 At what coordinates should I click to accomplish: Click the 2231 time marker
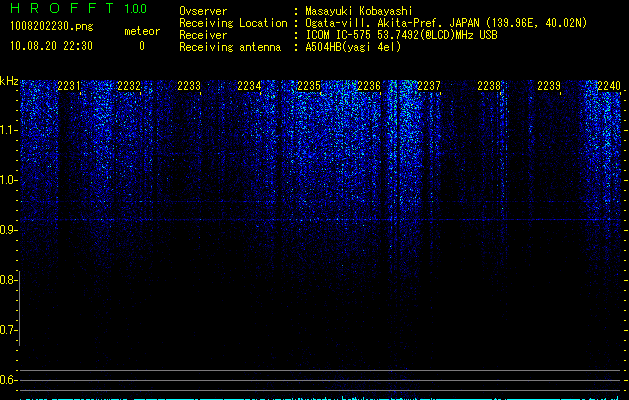[x=69, y=86]
